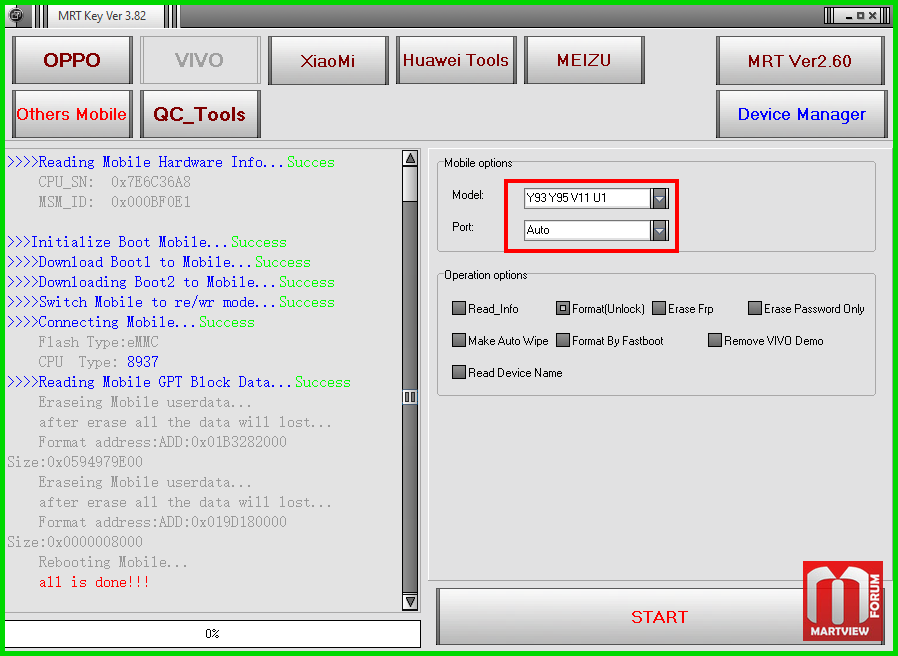Click 'Downloading Boot2 to Mobile' log line

(x=171, y=282)
